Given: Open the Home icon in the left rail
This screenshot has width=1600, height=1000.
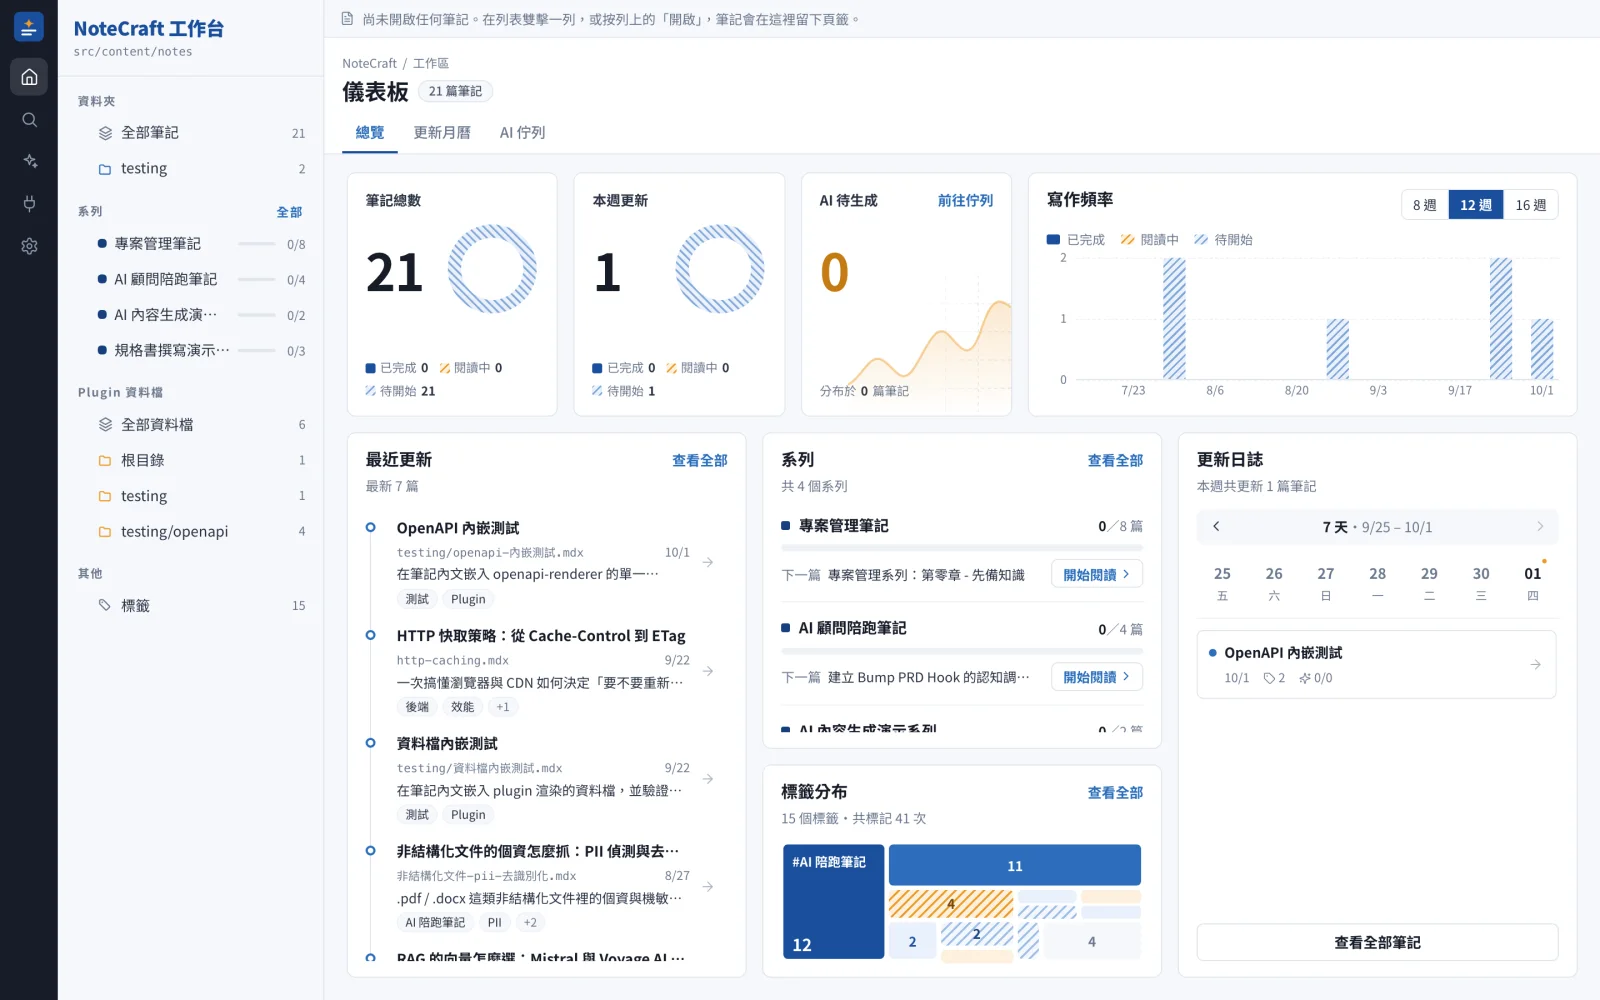Looking at the screenshot, I should tap(29, 77).
